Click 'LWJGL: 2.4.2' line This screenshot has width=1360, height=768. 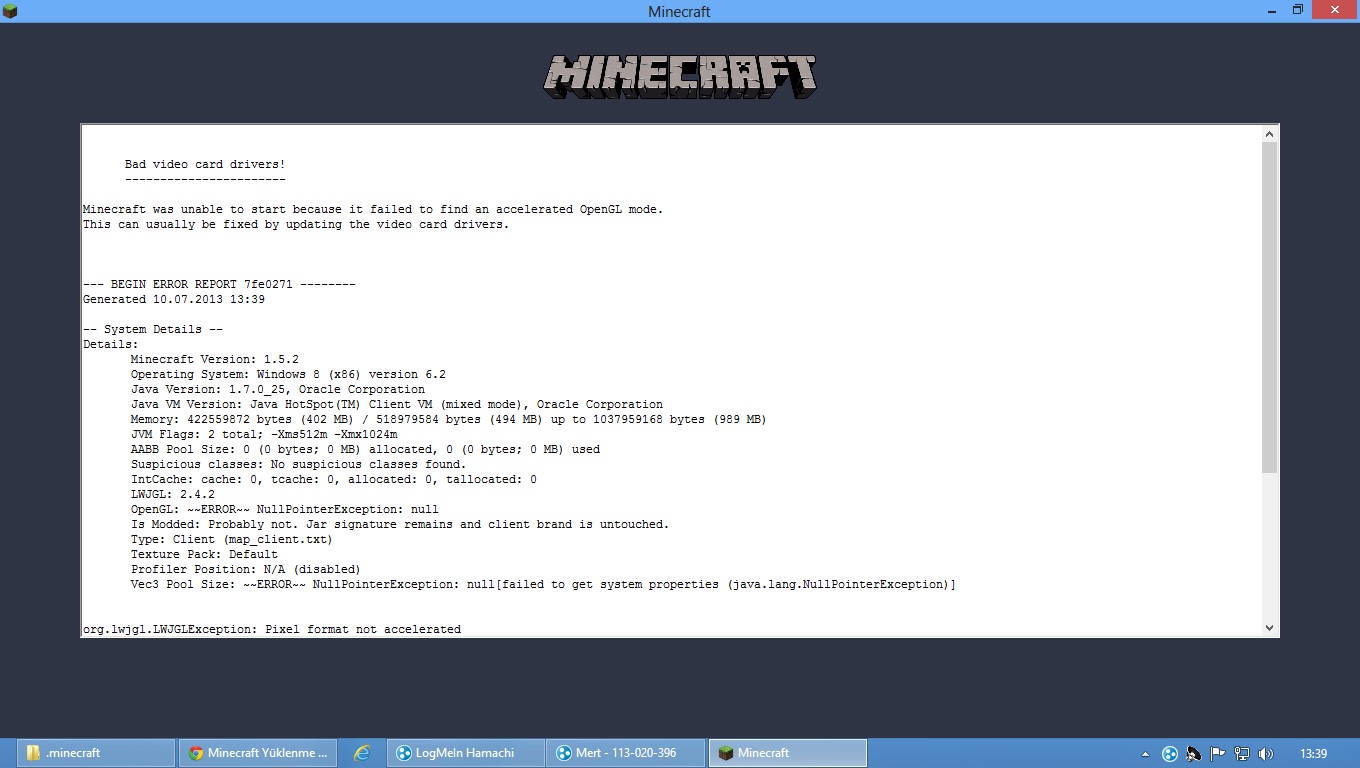coord(173,494)
